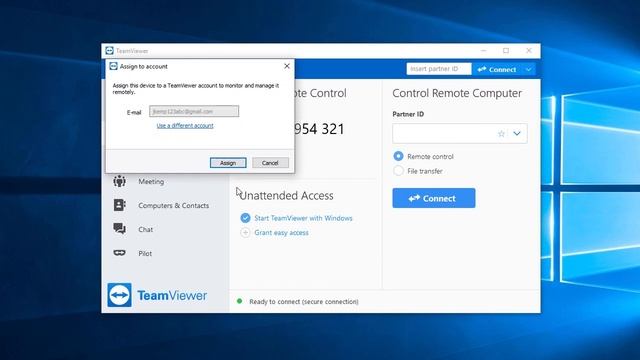The width and height of the screenshot is (640, 360).
Task: Select Computers & Contacts in sidebar
Action: click(173, 205)
